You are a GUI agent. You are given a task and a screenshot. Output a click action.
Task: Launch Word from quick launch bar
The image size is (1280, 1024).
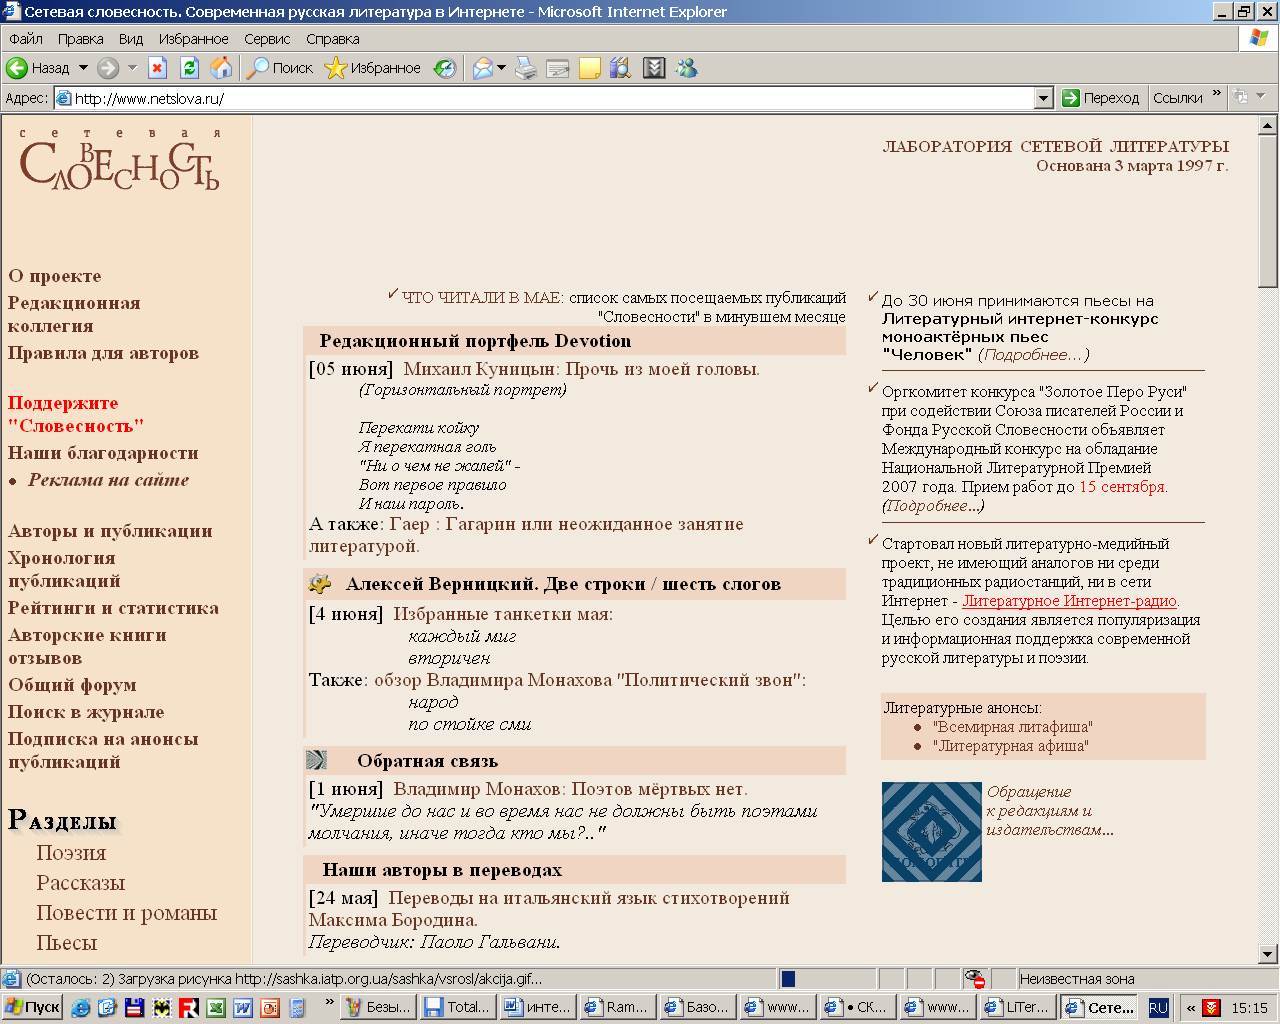coord(242,1008)
